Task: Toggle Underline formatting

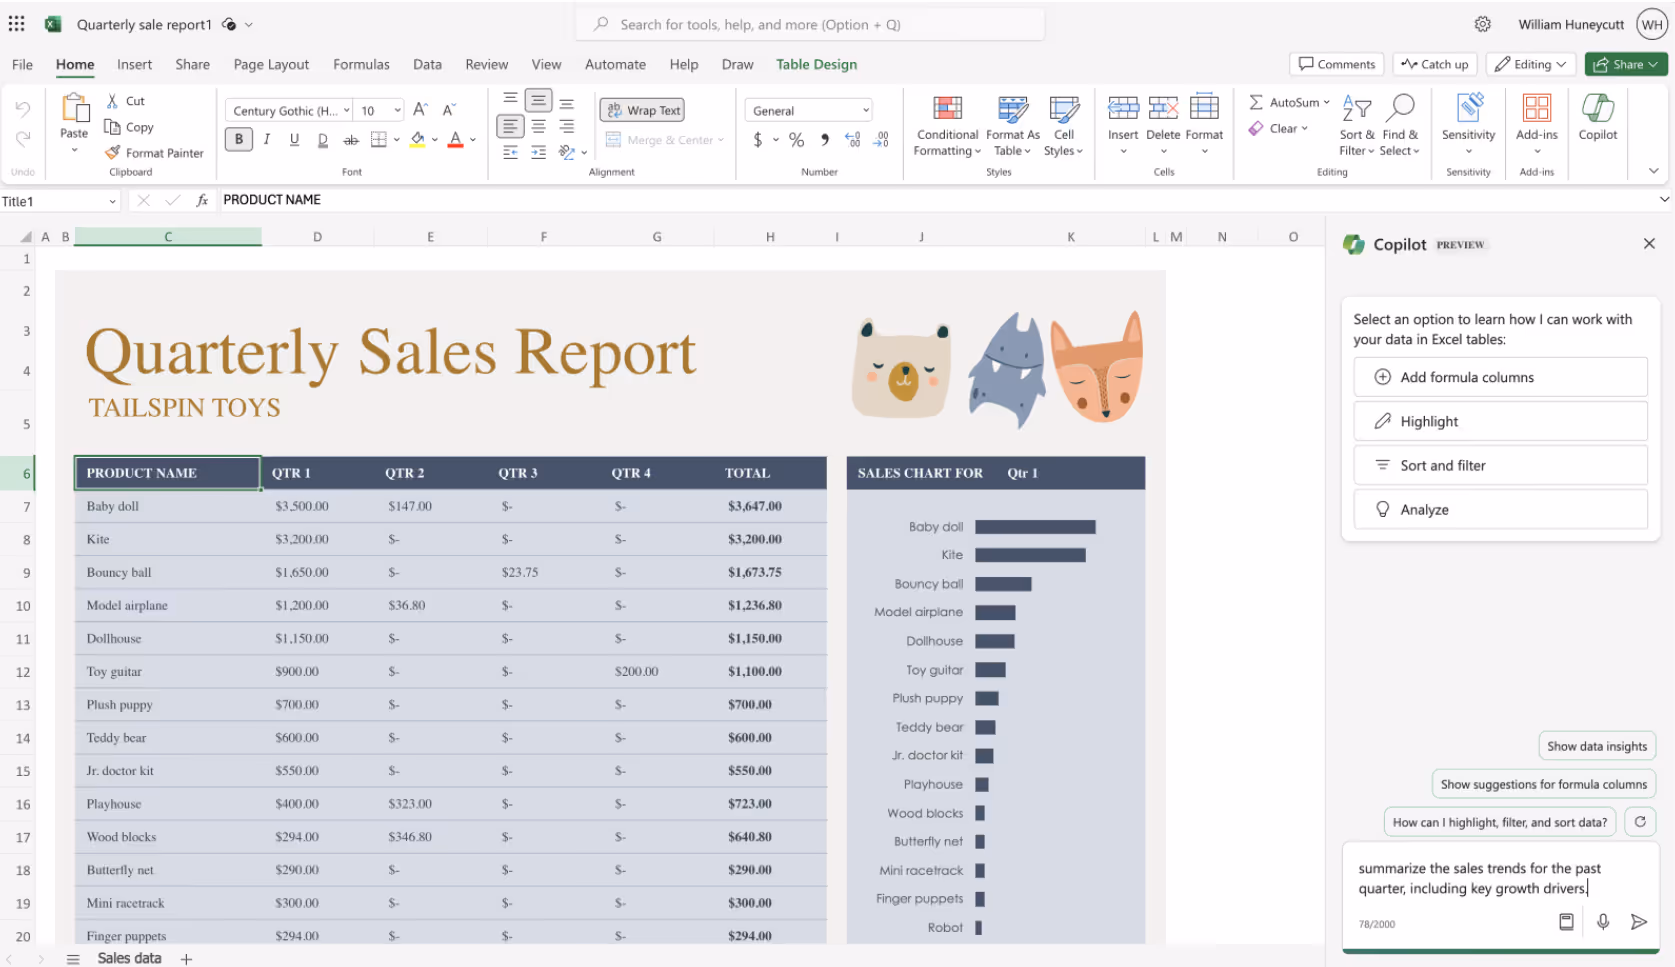Action: pyautogui.click(x=294, y=140)
